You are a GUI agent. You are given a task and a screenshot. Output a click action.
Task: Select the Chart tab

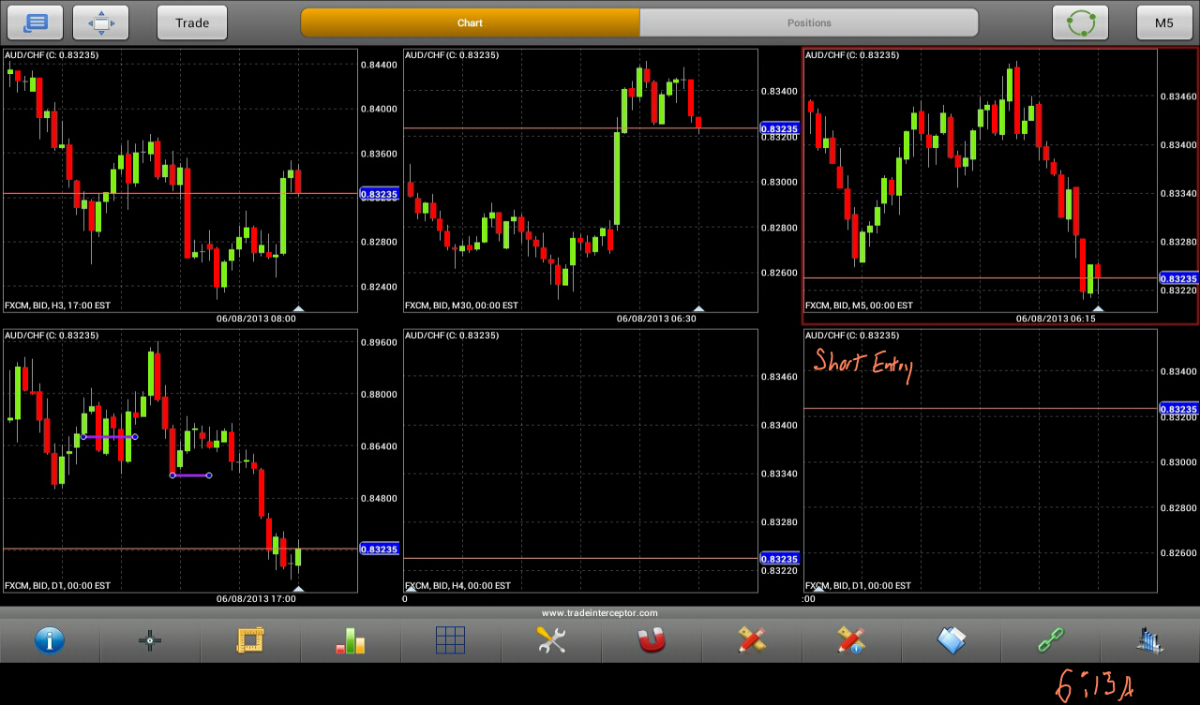470,23
